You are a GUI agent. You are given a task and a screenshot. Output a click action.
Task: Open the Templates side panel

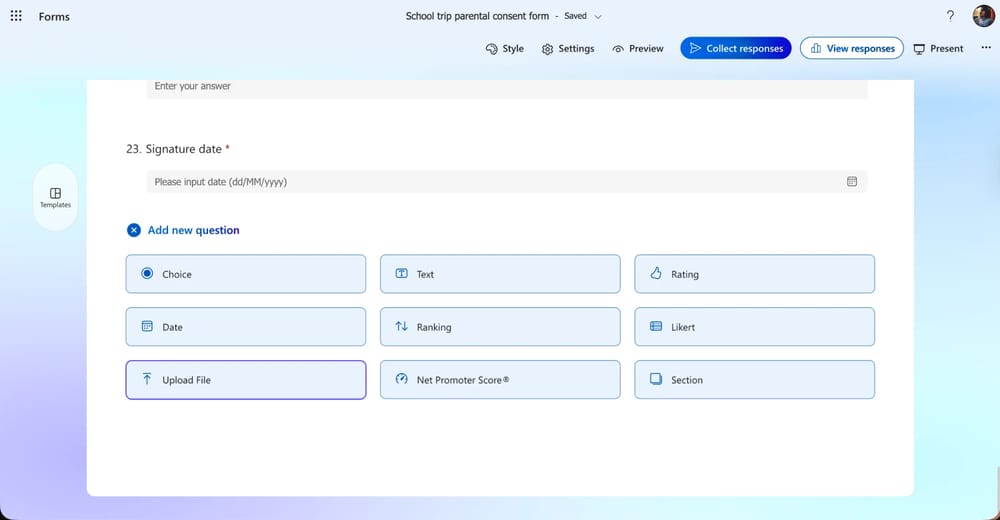tap(55, 197)
